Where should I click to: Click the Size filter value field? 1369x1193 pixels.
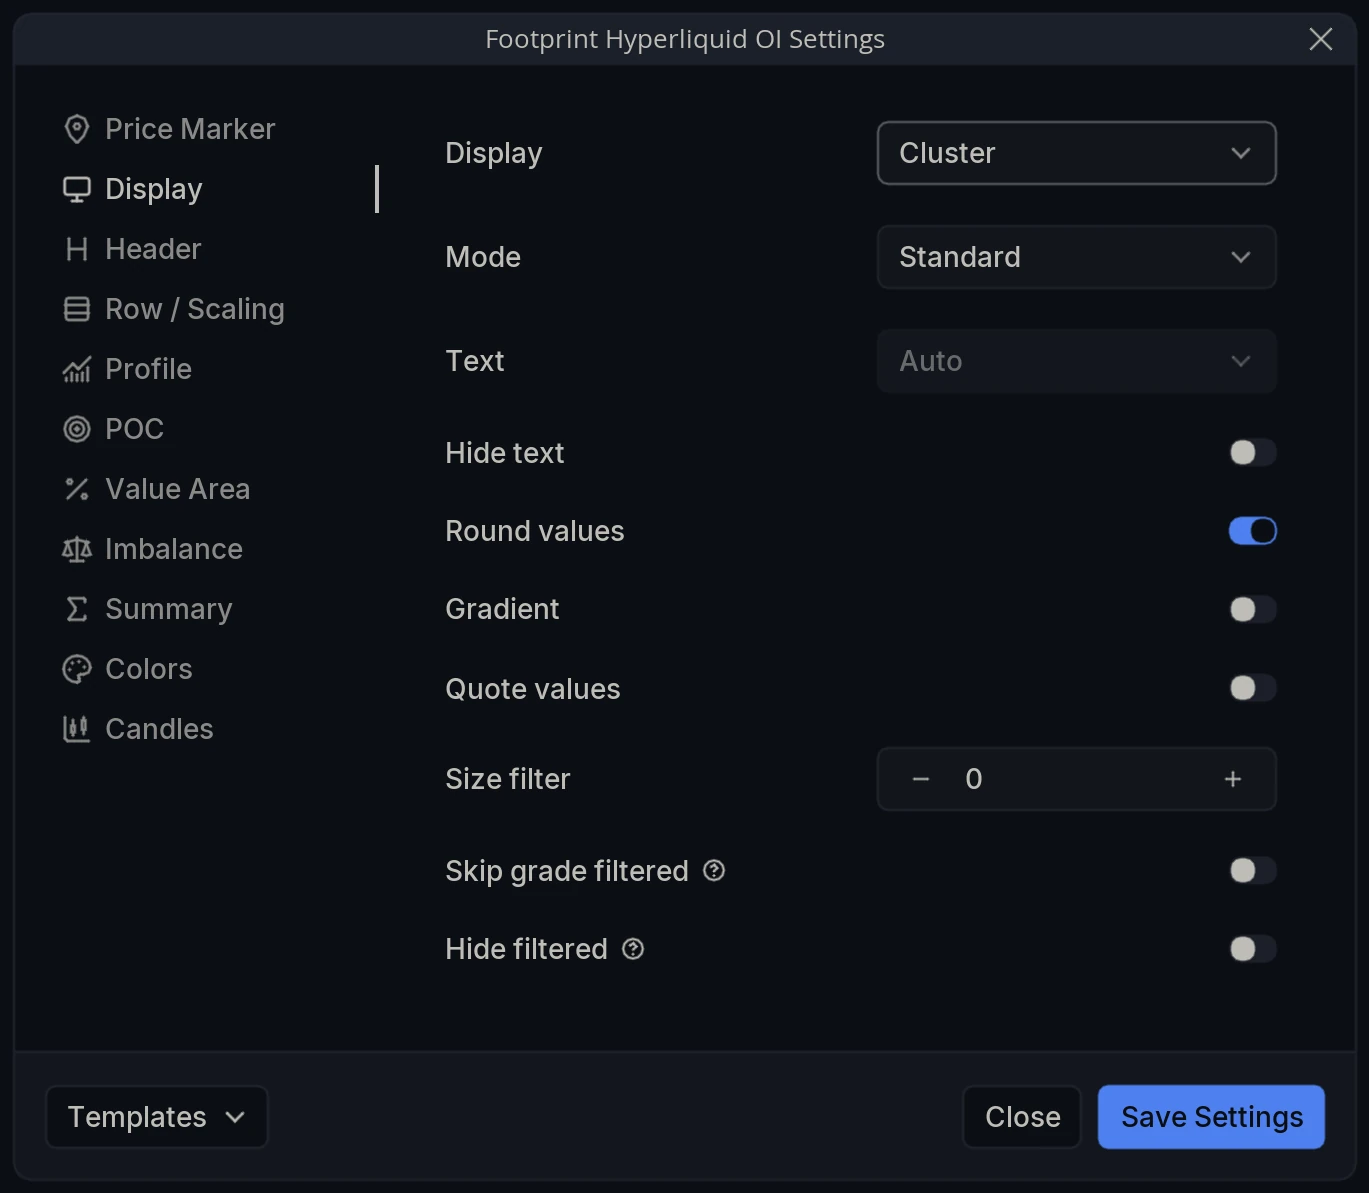point(1077,779)
